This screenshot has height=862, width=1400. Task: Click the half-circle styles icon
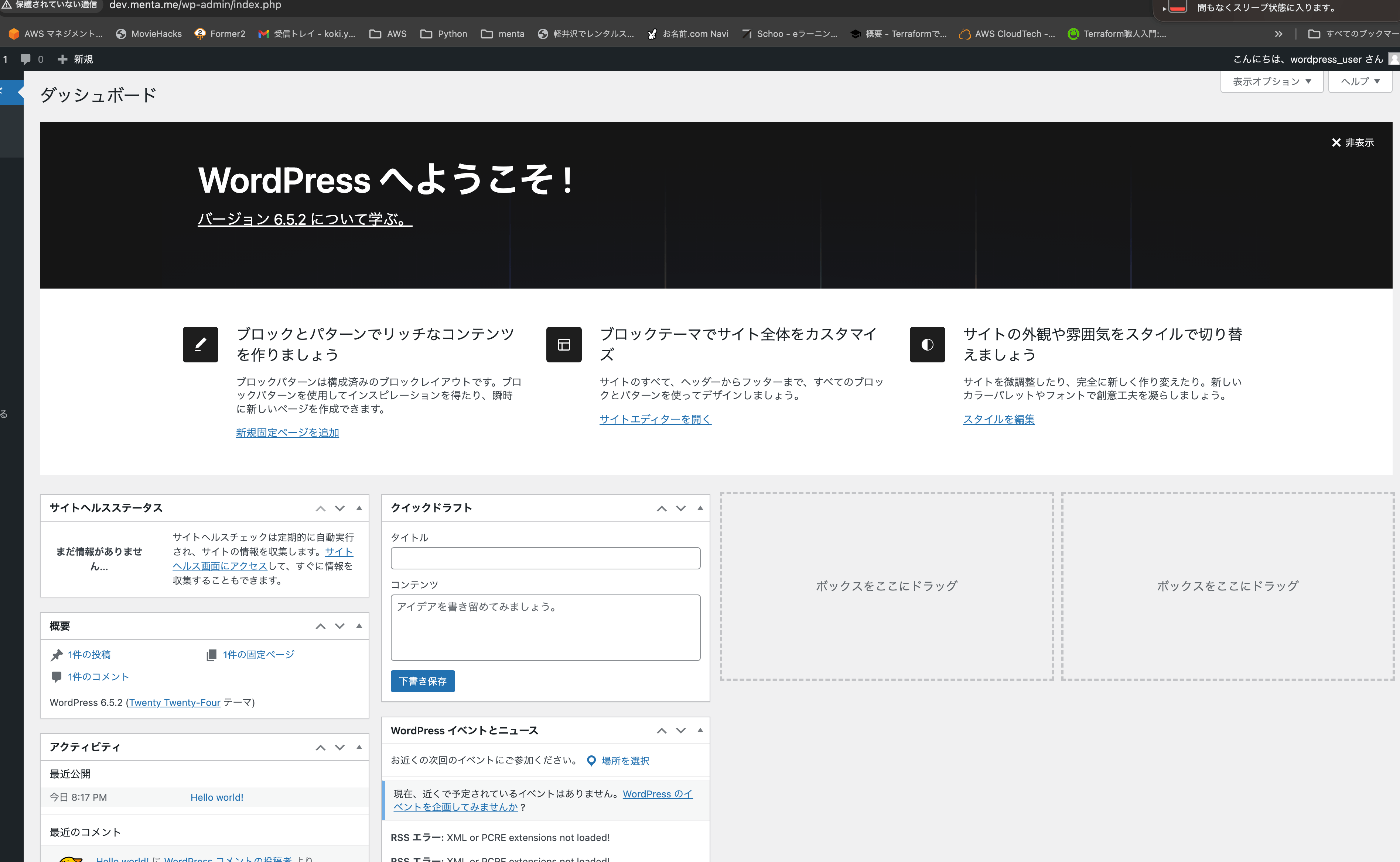(927, 344)
